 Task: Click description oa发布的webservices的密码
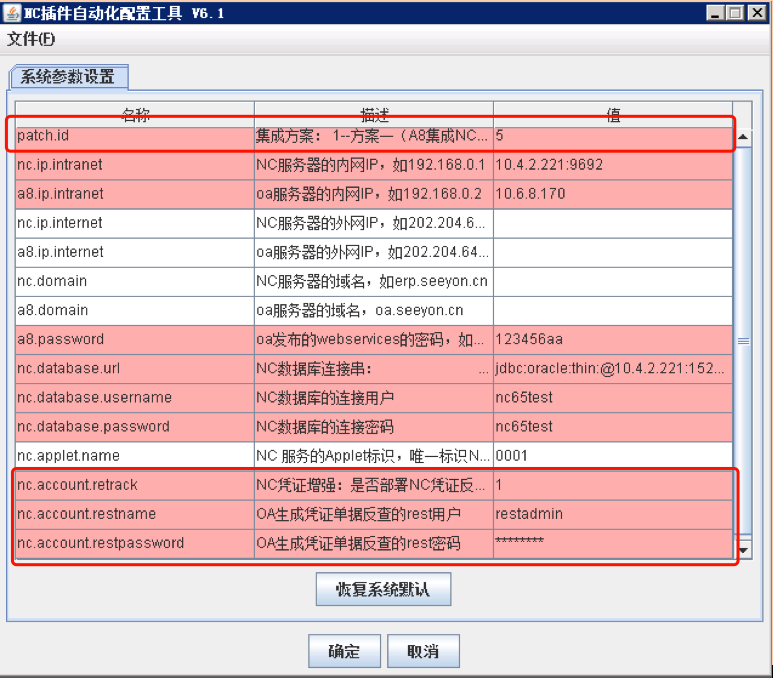[374, 340]
